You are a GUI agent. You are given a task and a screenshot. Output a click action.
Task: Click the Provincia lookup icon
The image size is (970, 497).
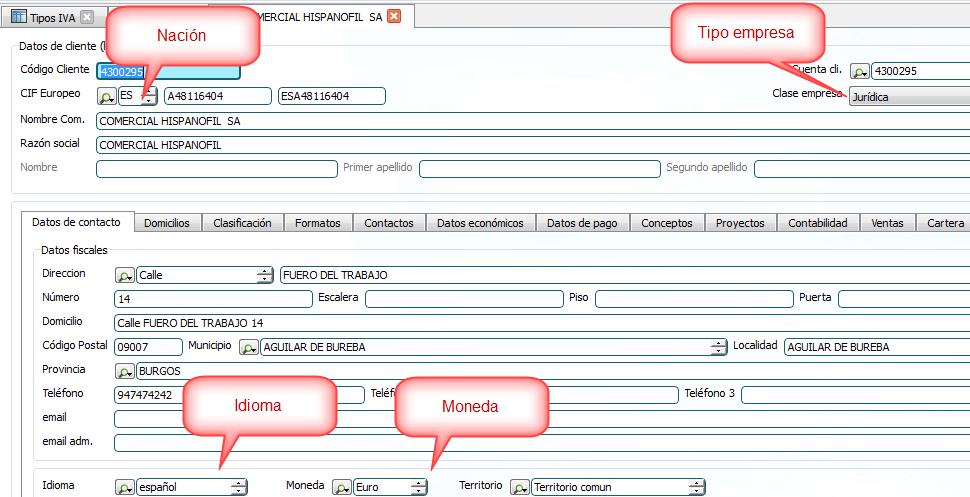(125, 371)
